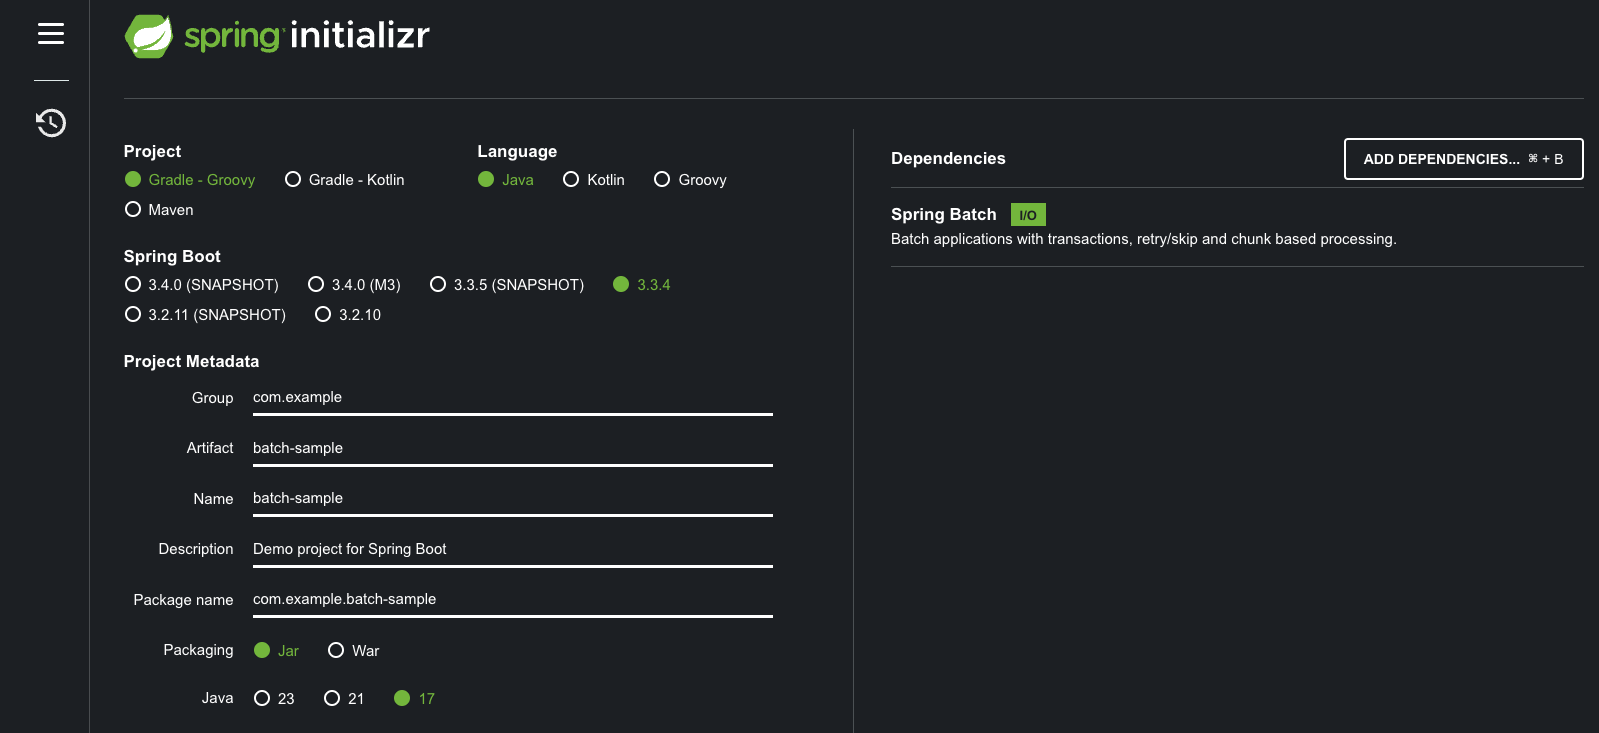Edit the Package name field
Screen dimensions: 1599x733
513,600
